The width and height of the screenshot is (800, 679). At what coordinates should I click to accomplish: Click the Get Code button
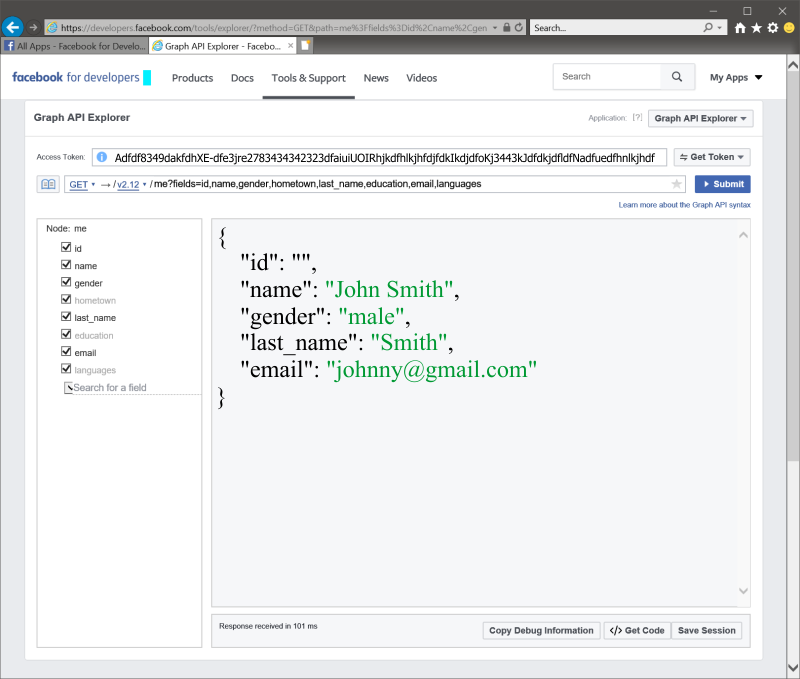click(x=637, y=631)
